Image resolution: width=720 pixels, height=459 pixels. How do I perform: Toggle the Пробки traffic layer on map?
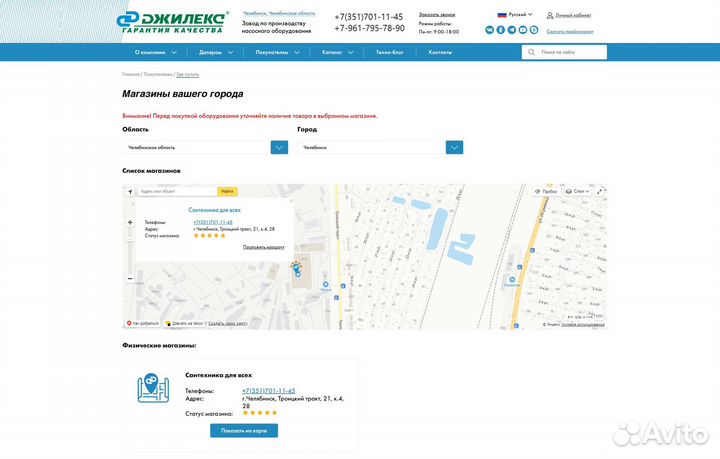545,191
